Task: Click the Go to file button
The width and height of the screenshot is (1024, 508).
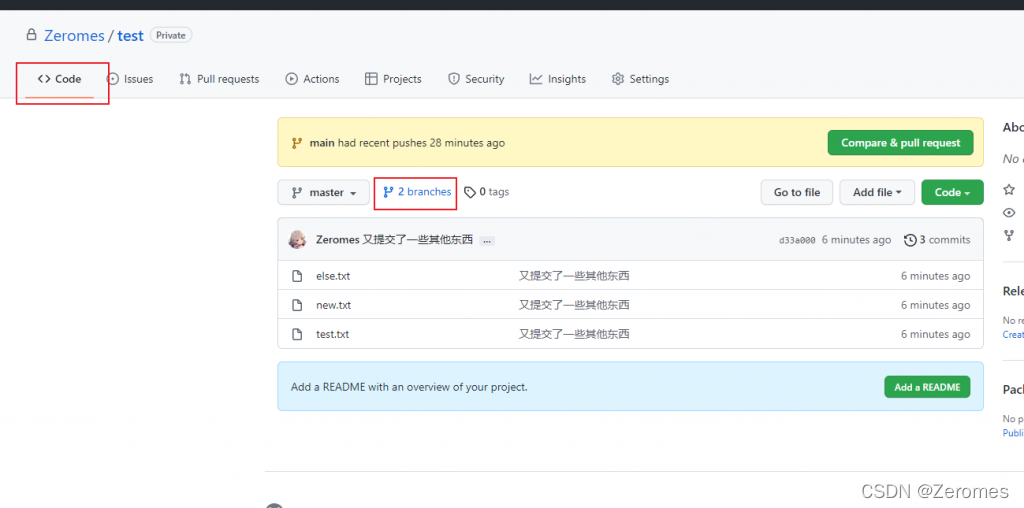Action: point(797,193)
